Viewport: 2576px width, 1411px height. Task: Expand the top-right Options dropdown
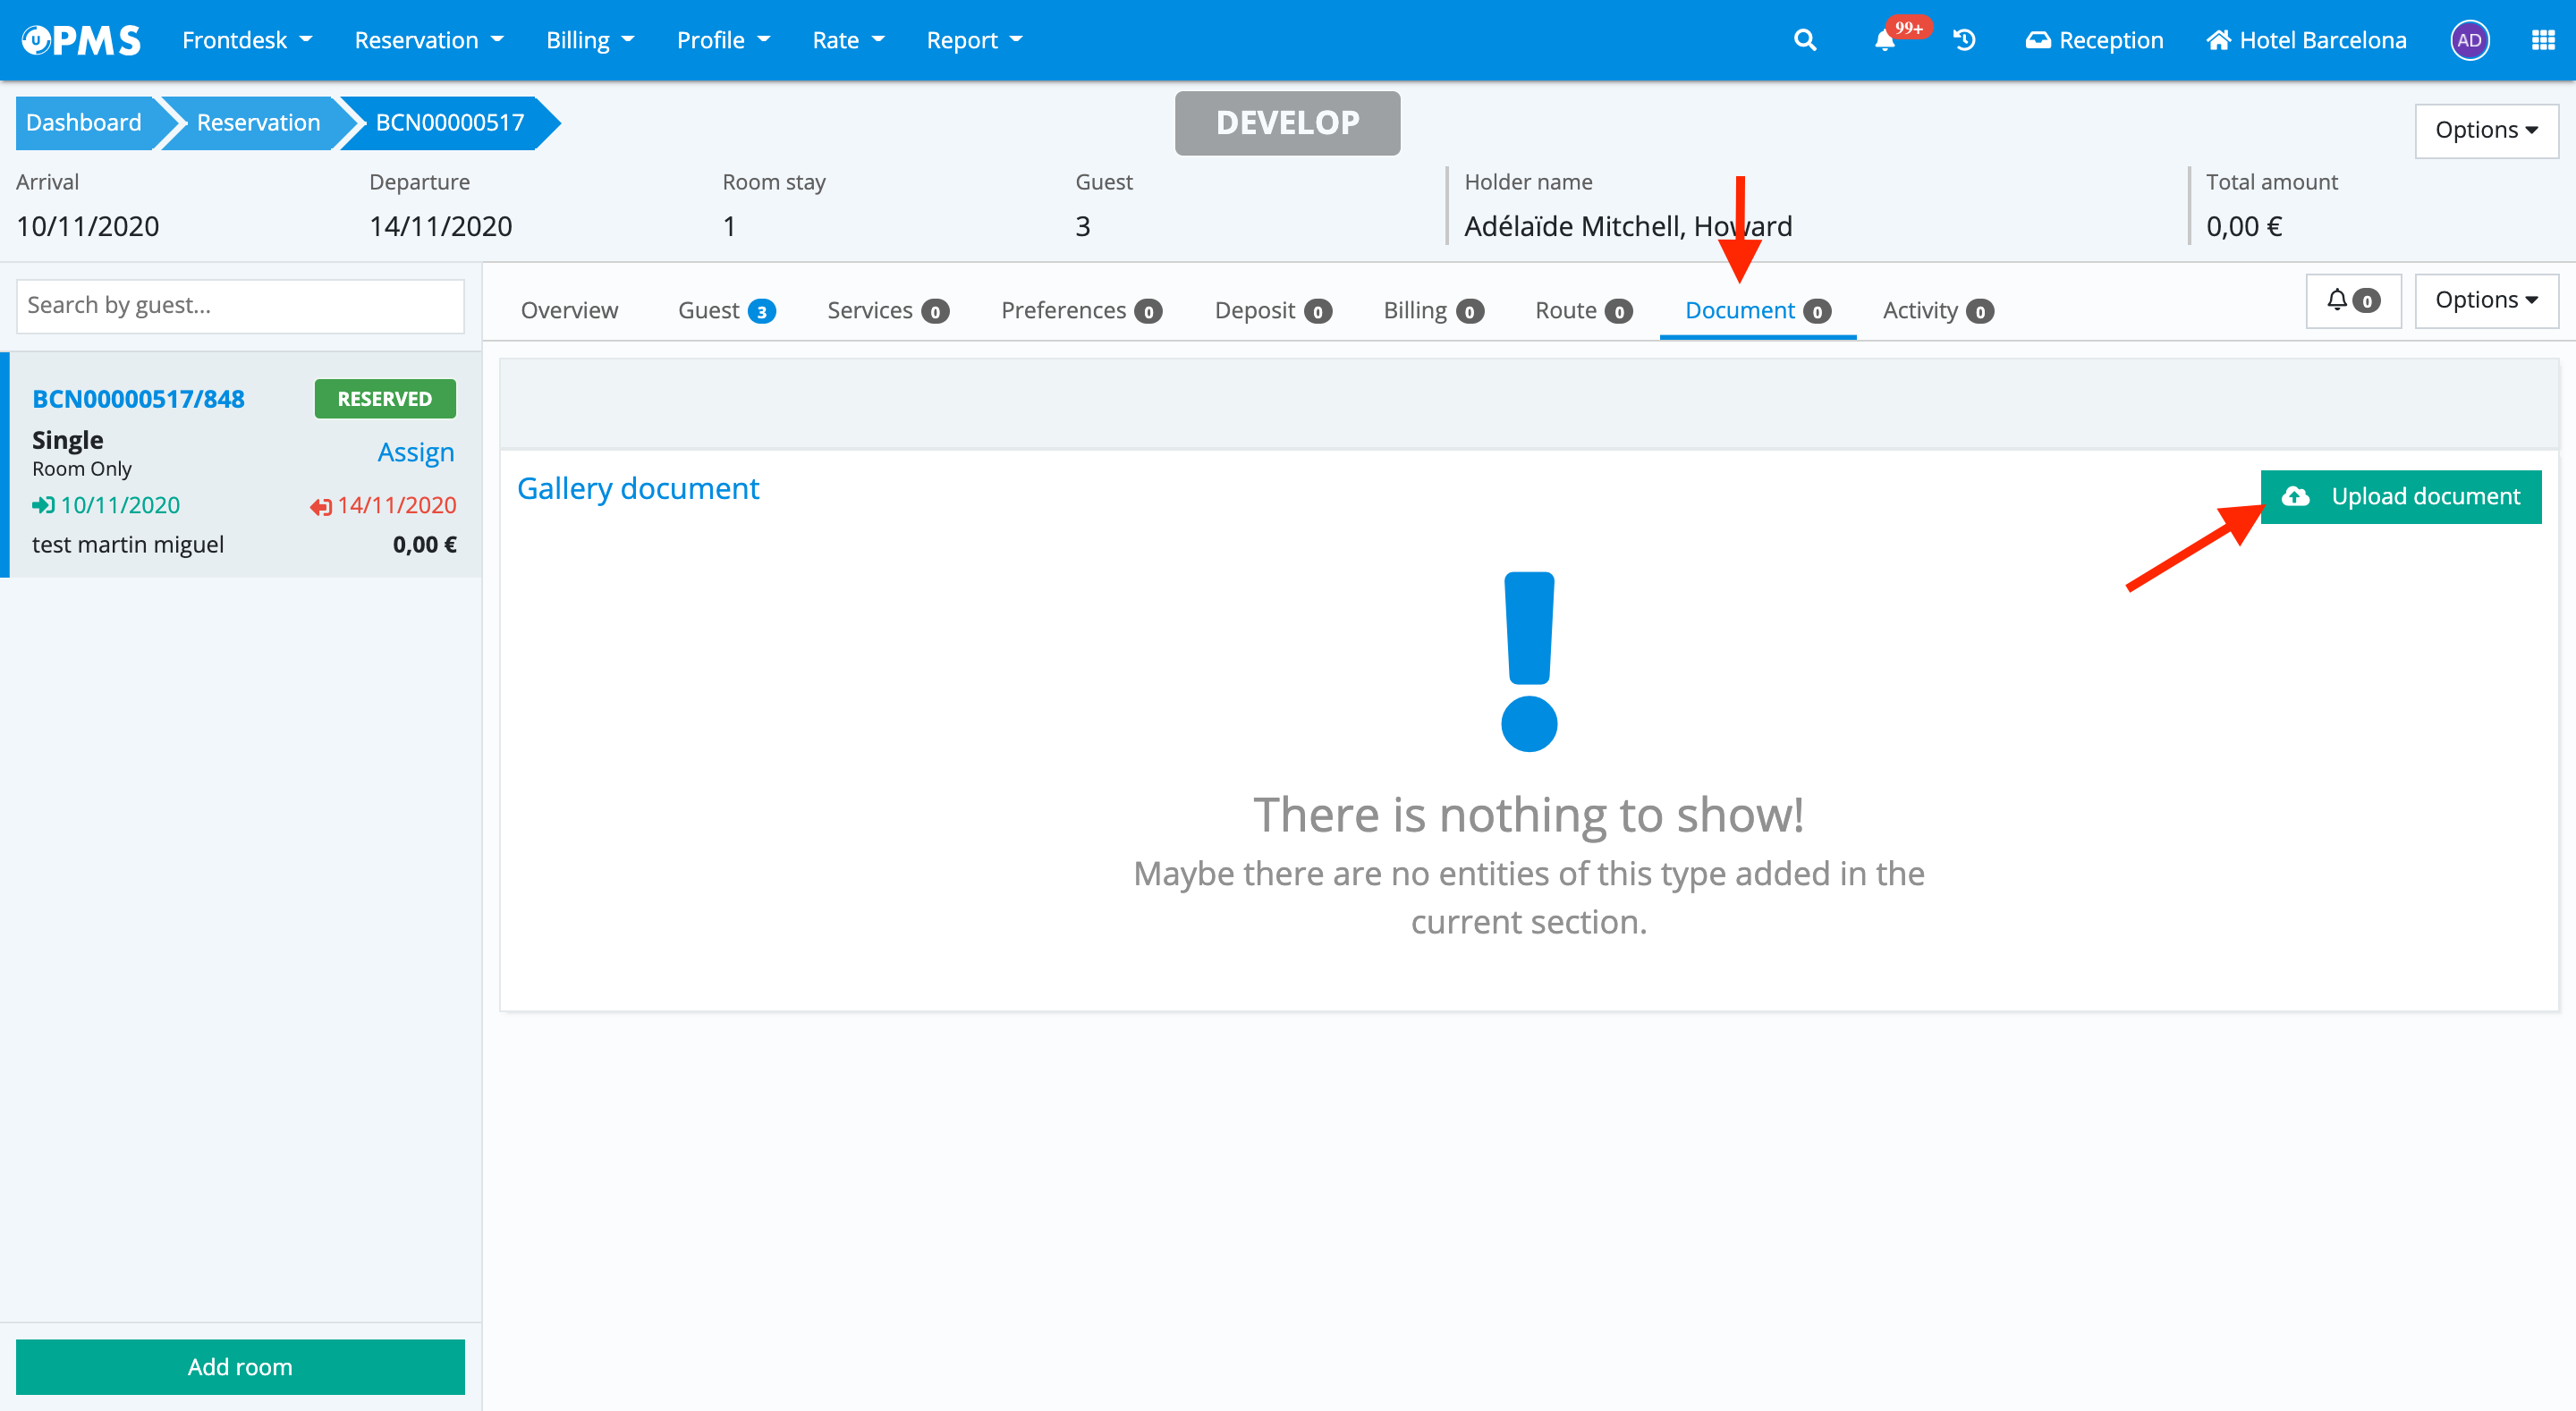click(2486, 130)
